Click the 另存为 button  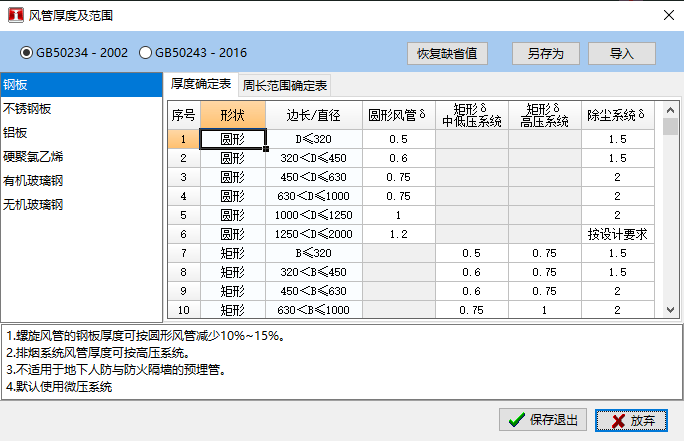(x=545, y=52)
